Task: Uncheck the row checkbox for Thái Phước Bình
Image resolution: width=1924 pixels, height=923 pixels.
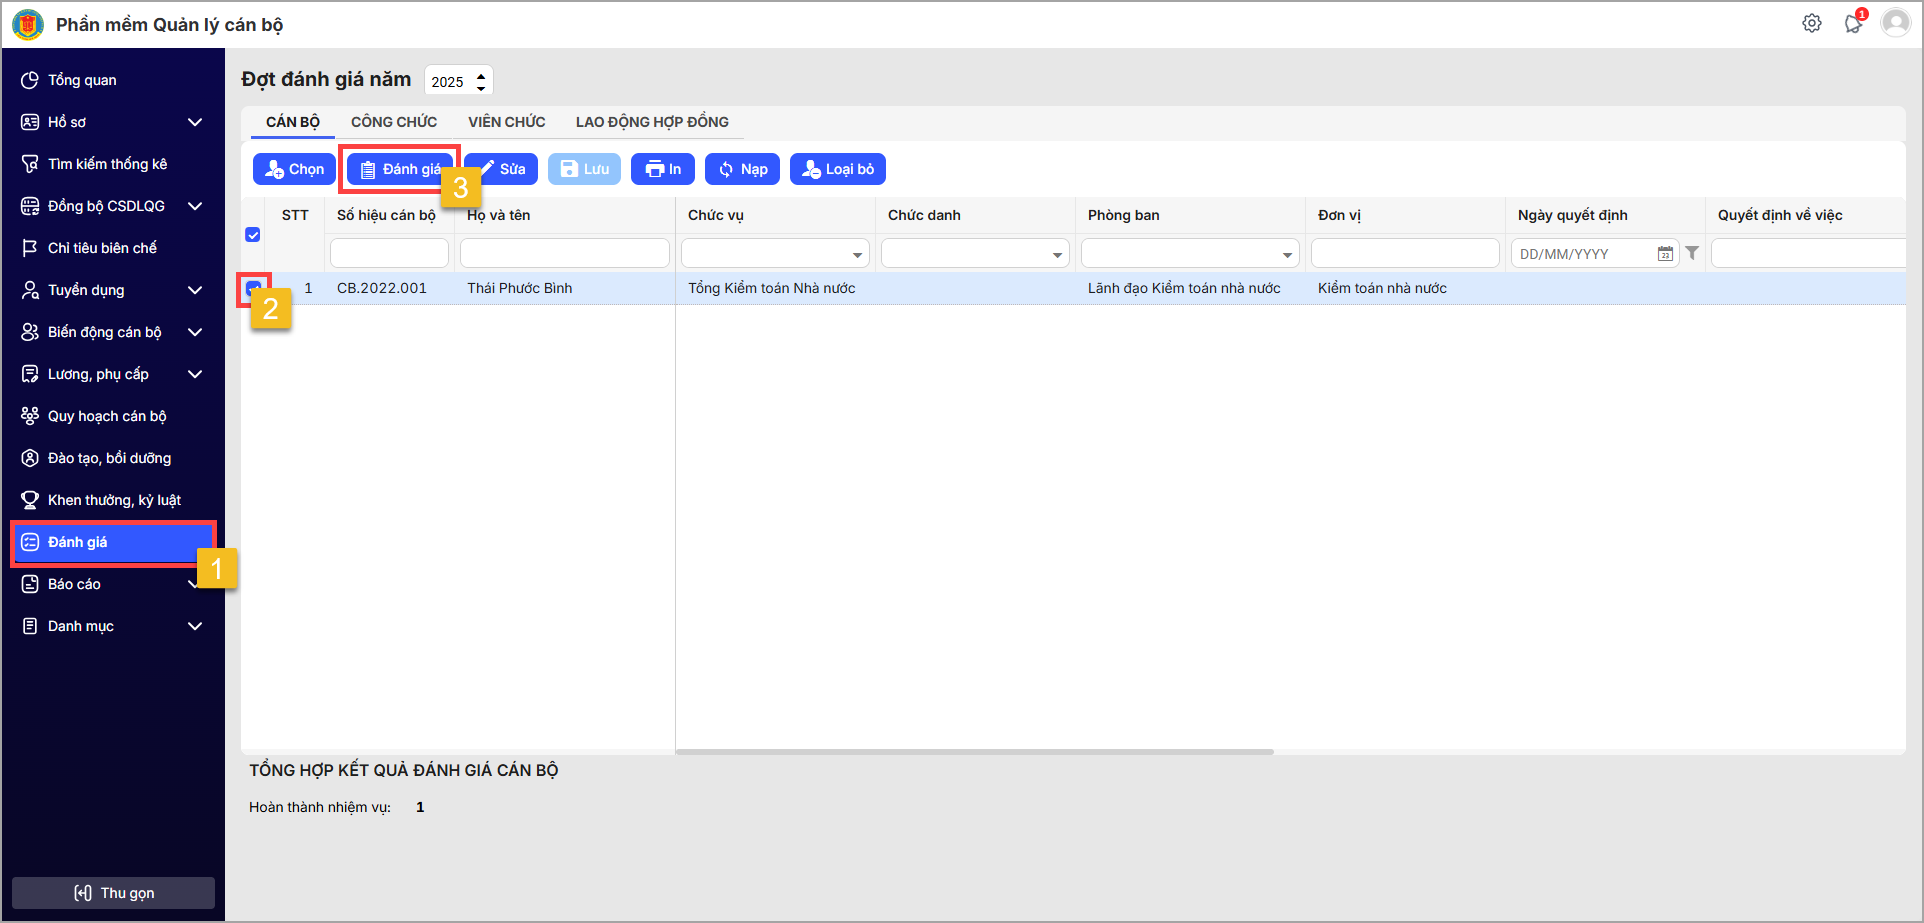Action: click(x=253, y=288)
